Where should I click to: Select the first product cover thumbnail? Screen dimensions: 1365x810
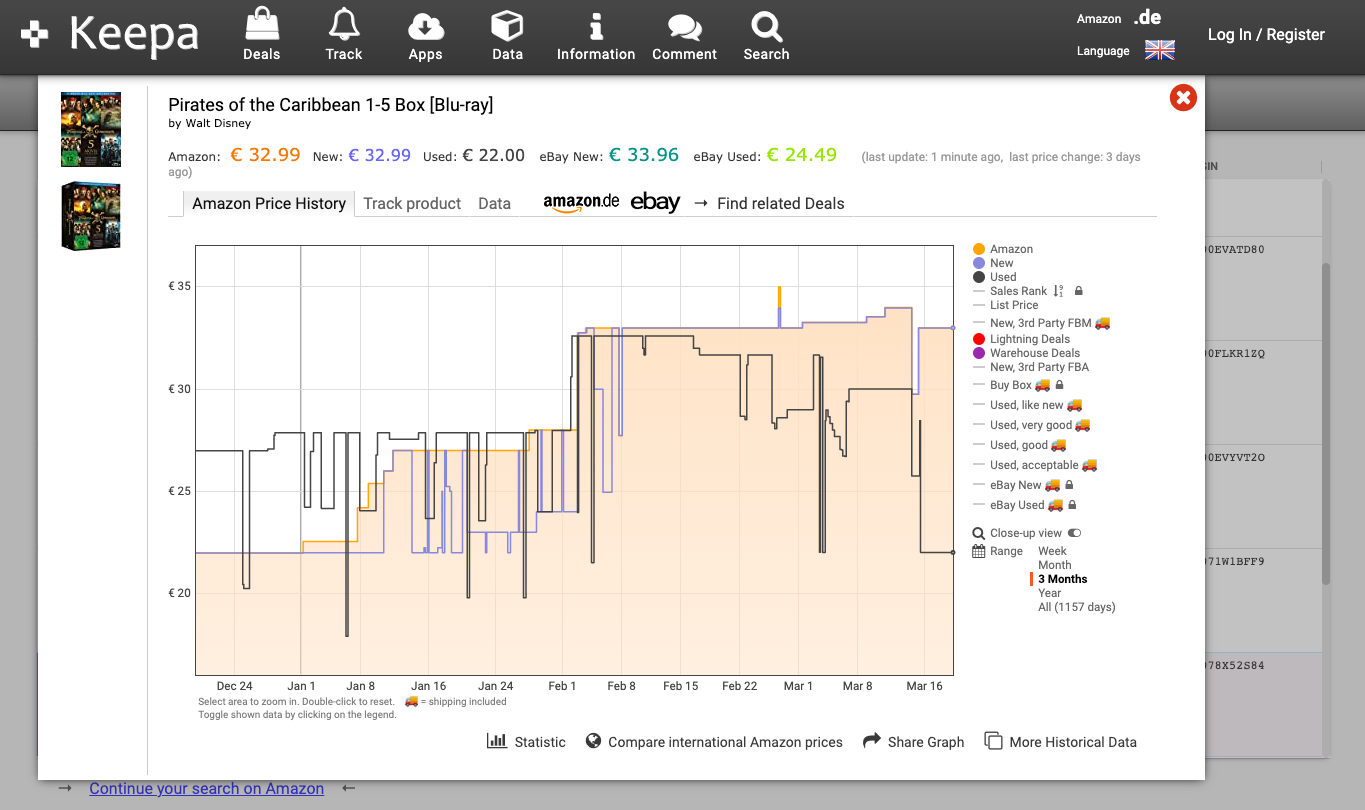pyautogui.click(x=91, y=129)
